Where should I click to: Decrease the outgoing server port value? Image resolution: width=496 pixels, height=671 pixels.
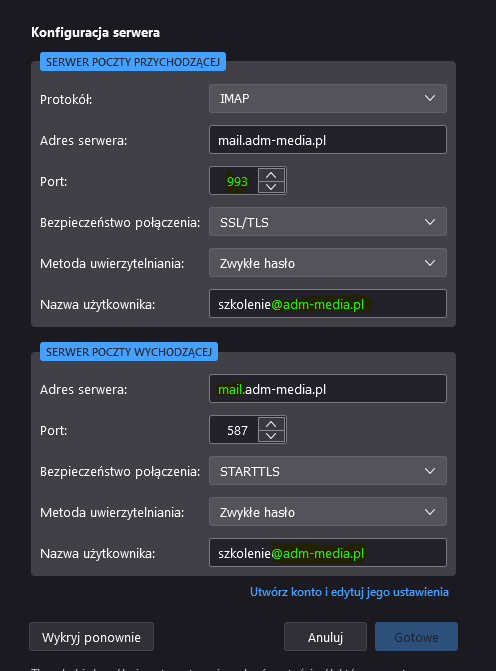pos(271,436)
